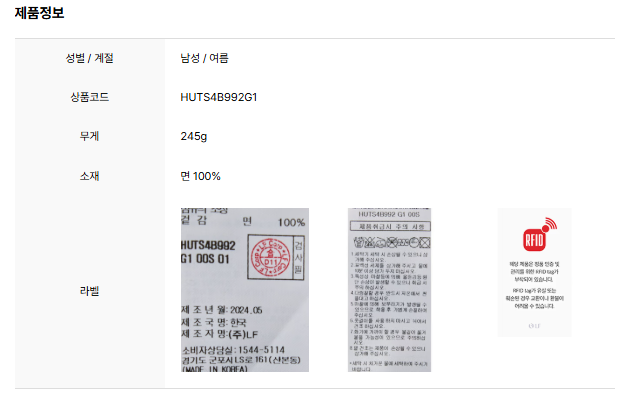The width and height of the screenshot is (629, 409).
Task: Click the 제품정보 section heading
Action: (x=39, y=12)
